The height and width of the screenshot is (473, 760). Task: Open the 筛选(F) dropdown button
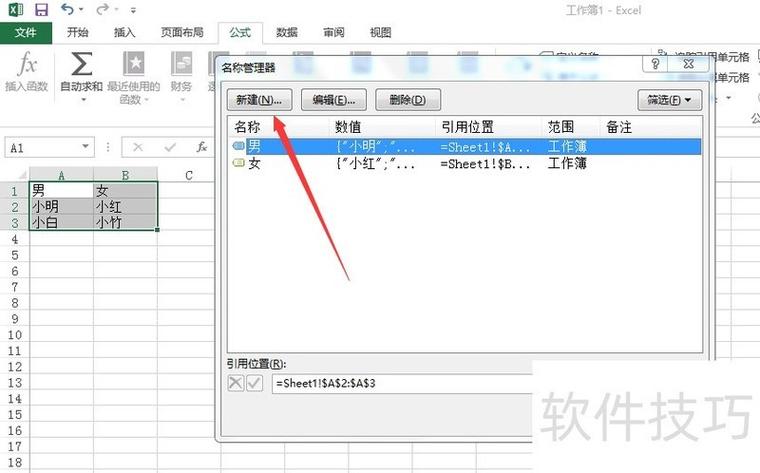point(670,100)
